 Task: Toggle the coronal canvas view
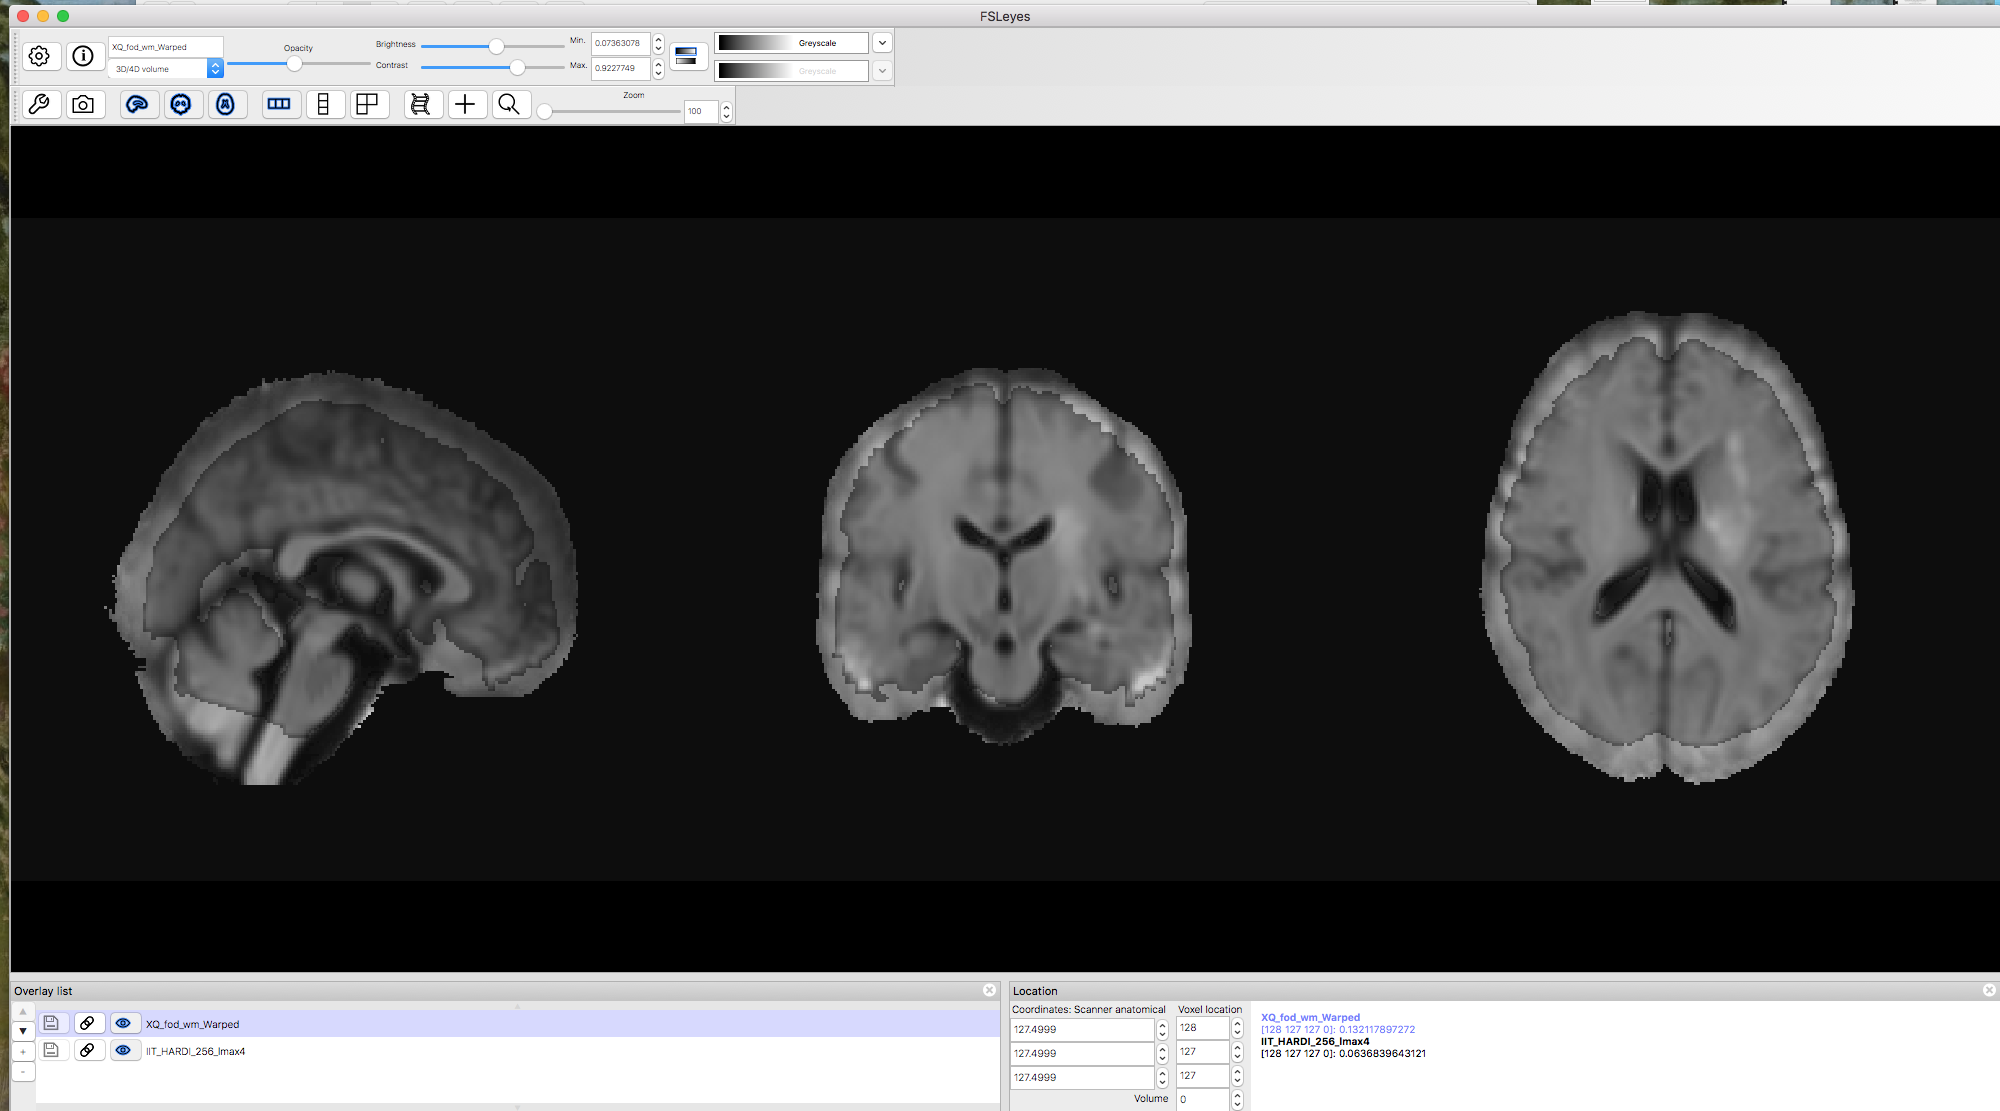(181, 105)
